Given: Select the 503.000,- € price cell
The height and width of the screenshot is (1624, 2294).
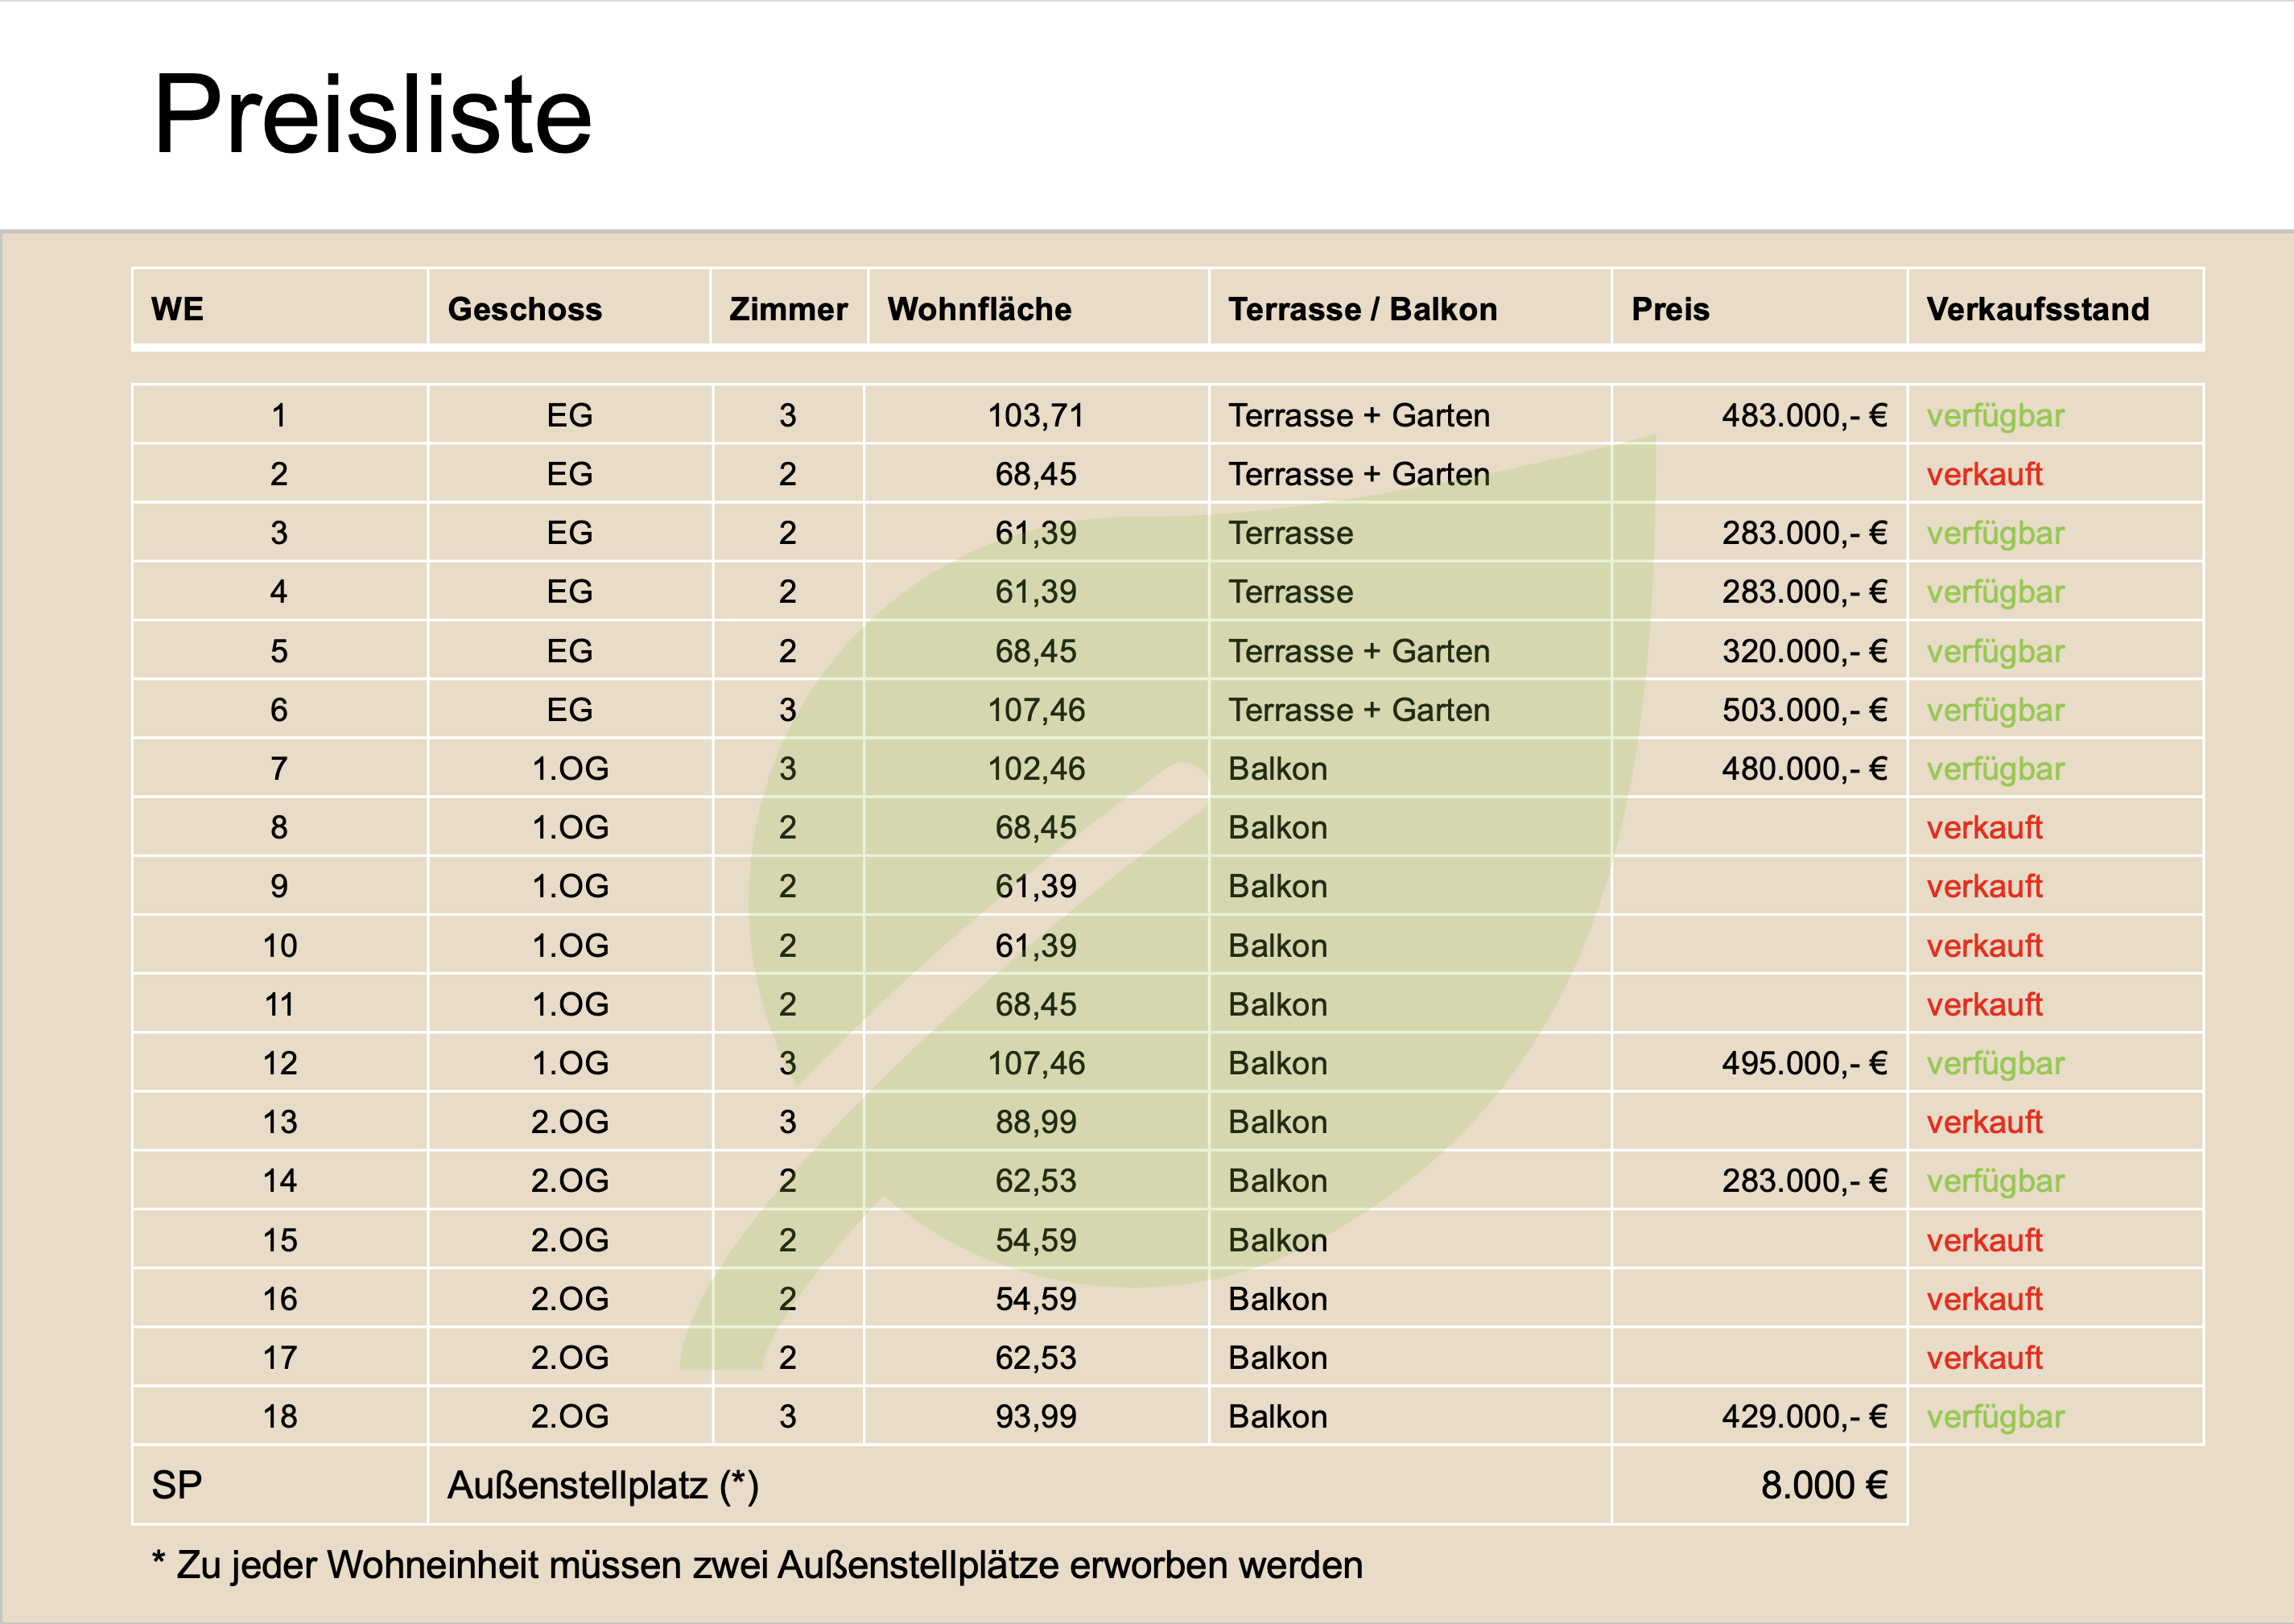Looking at the screenshot, I should 1804,710.
